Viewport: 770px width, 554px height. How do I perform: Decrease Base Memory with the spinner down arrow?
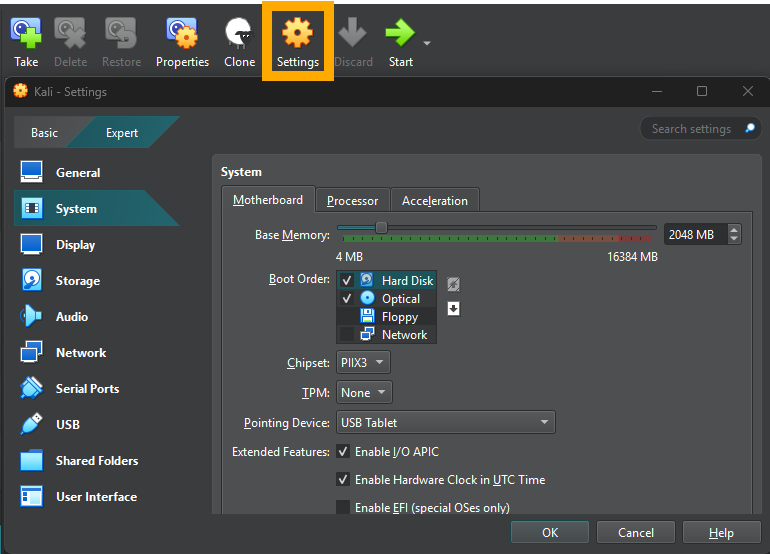pos(734,239)
